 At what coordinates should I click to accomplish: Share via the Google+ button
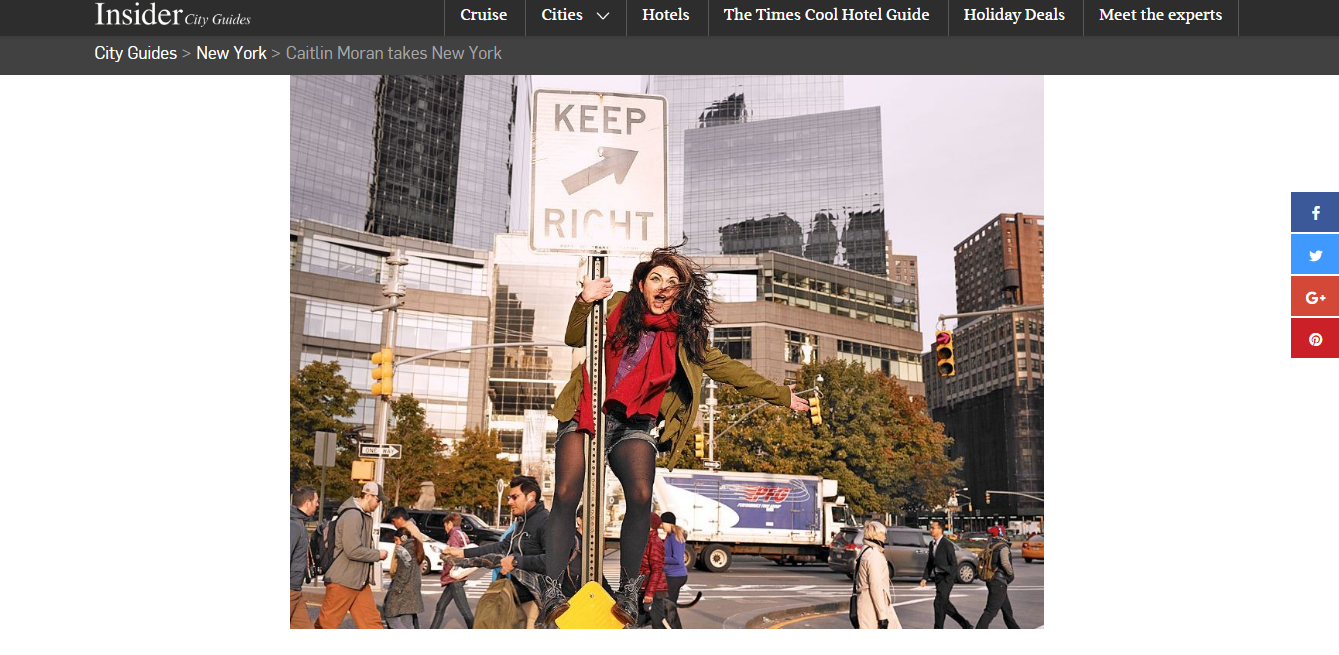(x=1315, y=297)
